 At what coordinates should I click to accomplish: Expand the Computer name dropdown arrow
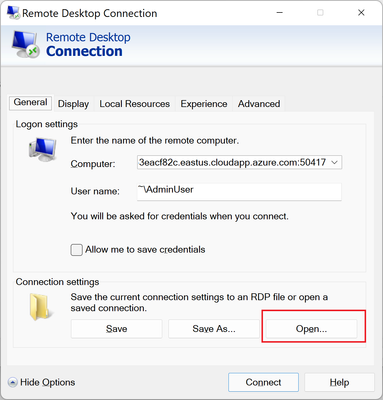335,163
